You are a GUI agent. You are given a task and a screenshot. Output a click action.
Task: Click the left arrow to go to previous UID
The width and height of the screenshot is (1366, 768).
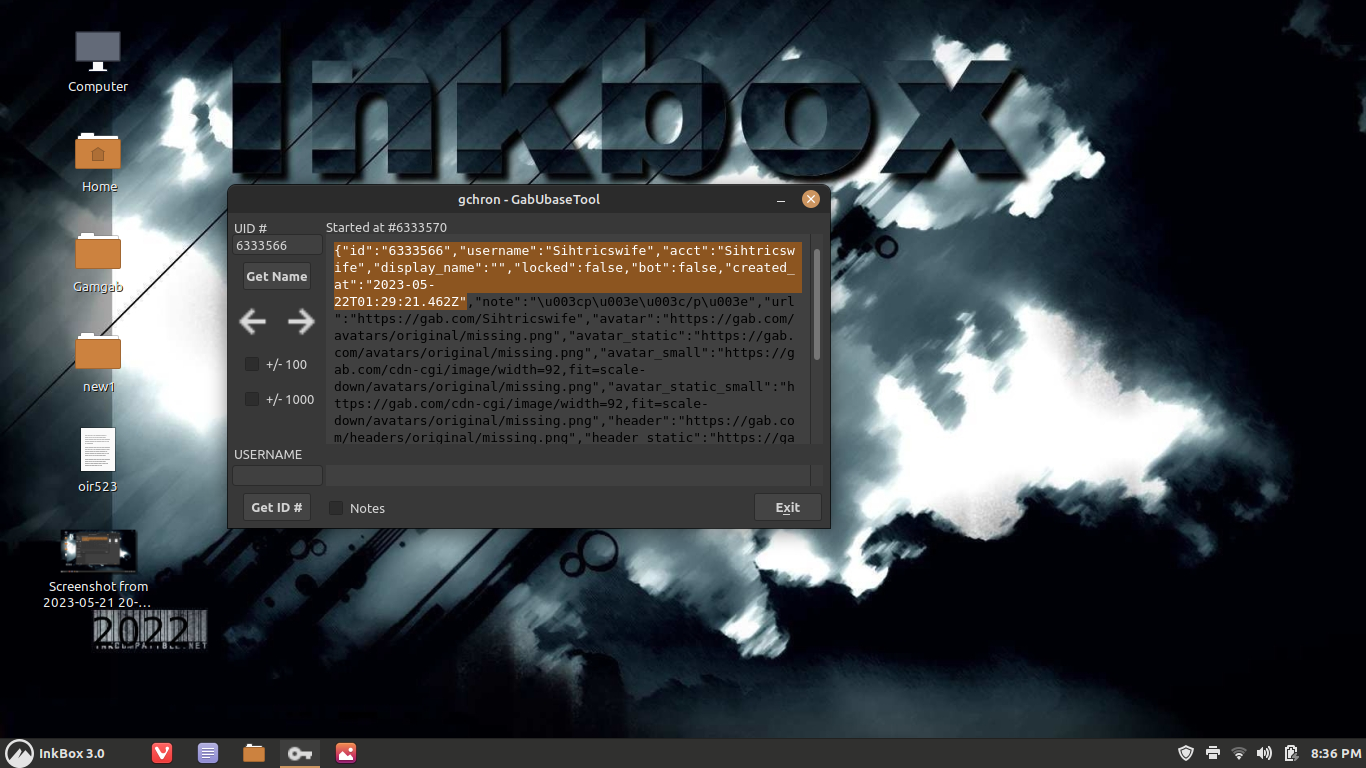[x=253, y=321]
